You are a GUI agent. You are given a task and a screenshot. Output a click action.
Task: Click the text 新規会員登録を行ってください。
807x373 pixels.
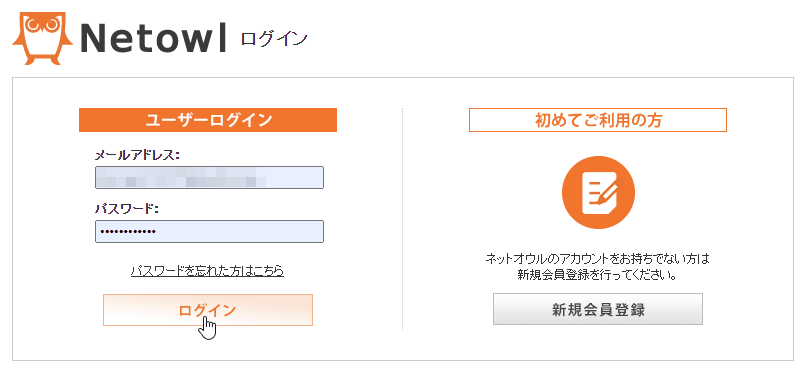point(598,275)
